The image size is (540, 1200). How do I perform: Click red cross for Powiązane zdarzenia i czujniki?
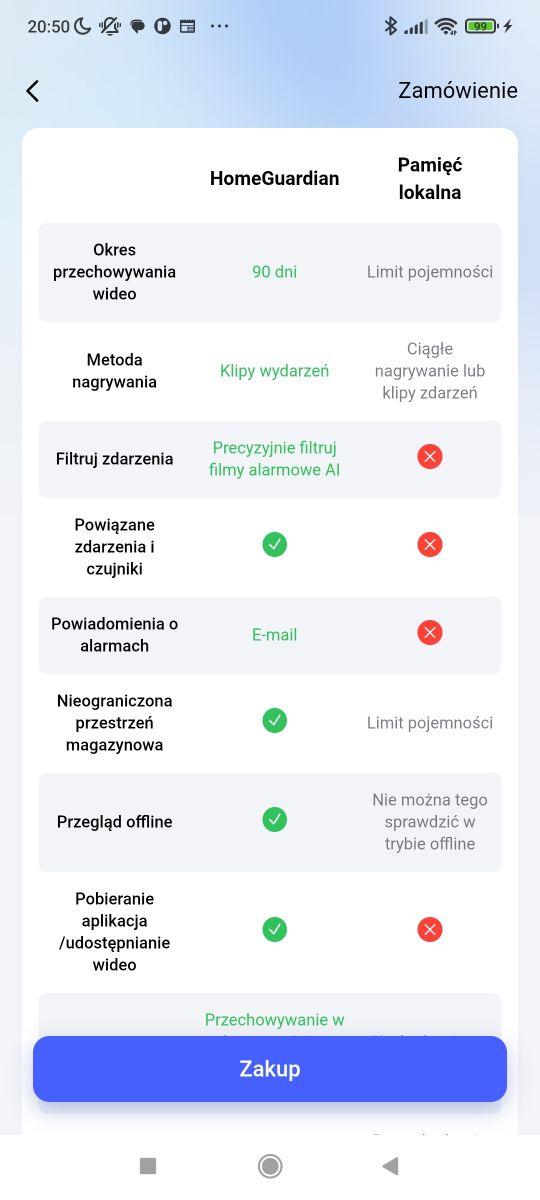point(430,545)
